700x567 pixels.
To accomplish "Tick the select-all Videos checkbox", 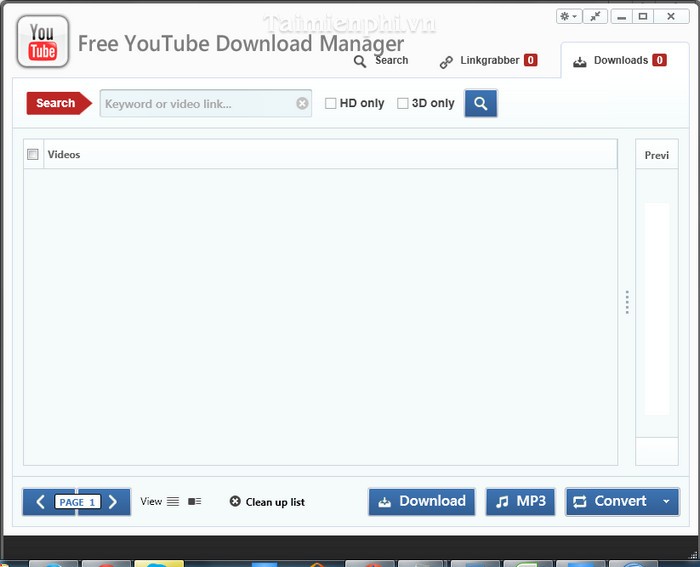I will 33,154.
